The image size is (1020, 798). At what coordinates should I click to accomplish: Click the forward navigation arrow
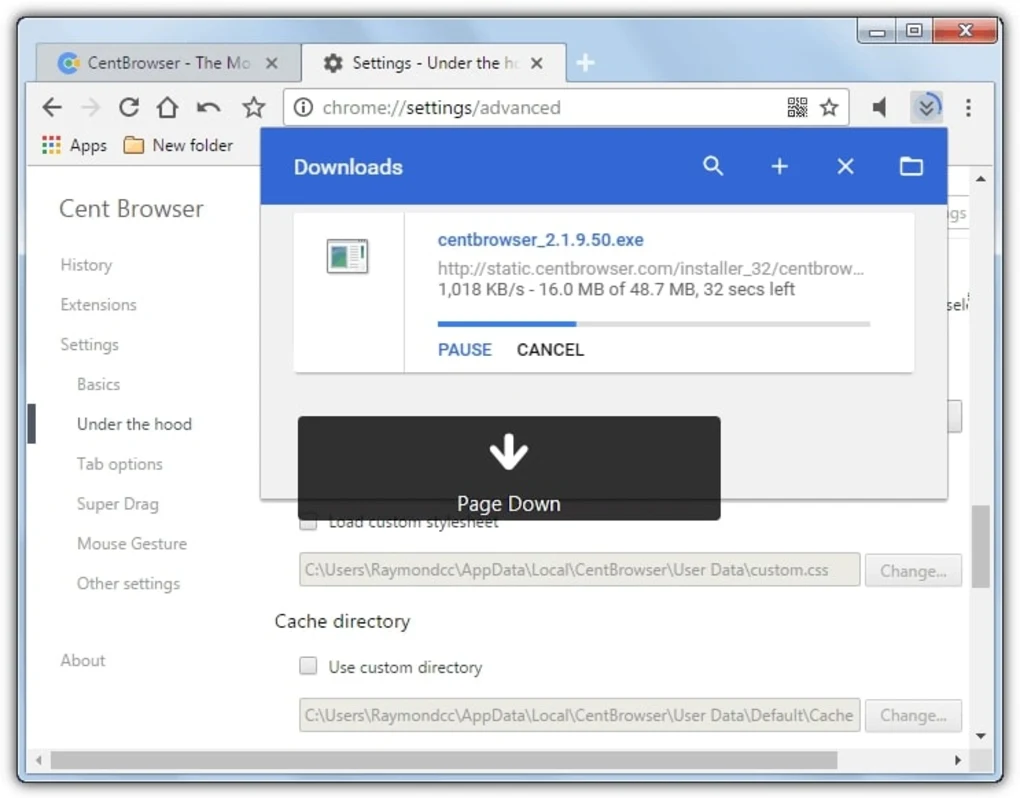(x=90, y=107)
